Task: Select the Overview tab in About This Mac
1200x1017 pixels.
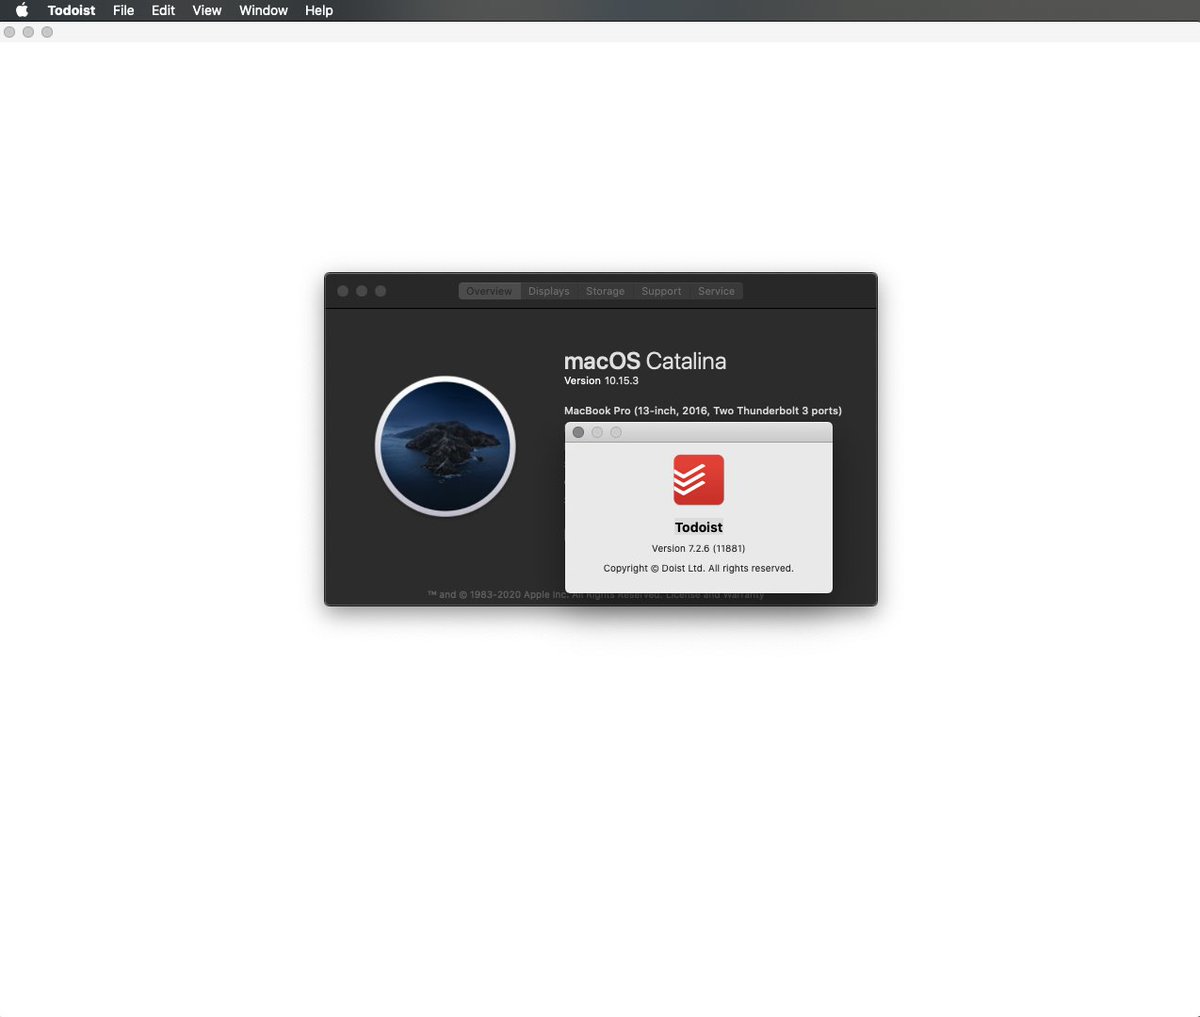Action: [489, 291]
